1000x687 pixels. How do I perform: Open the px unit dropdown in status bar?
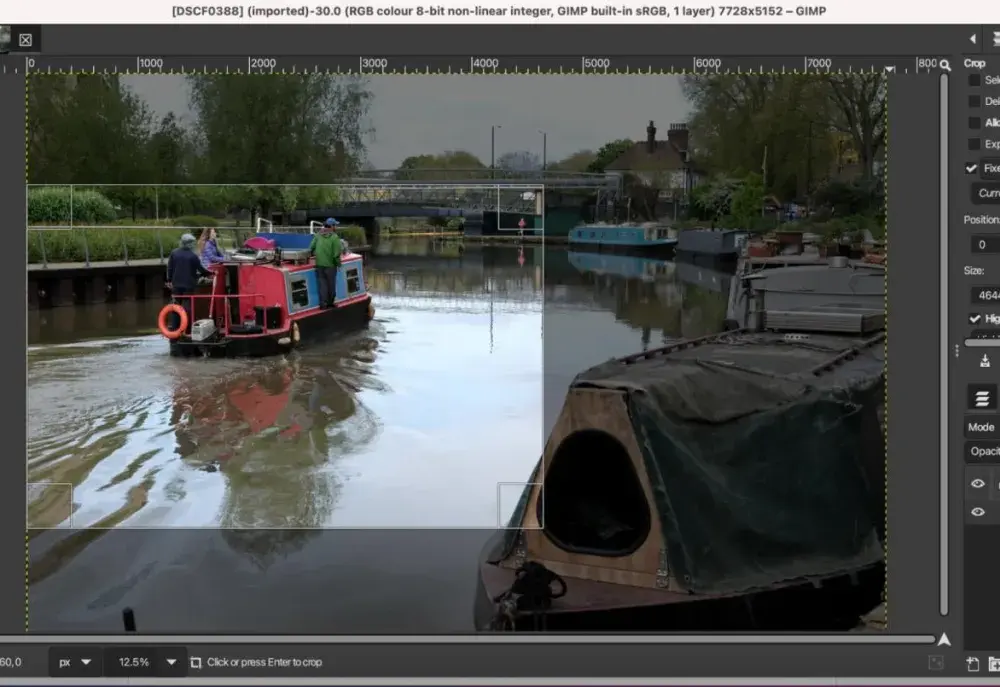(74, 662)
